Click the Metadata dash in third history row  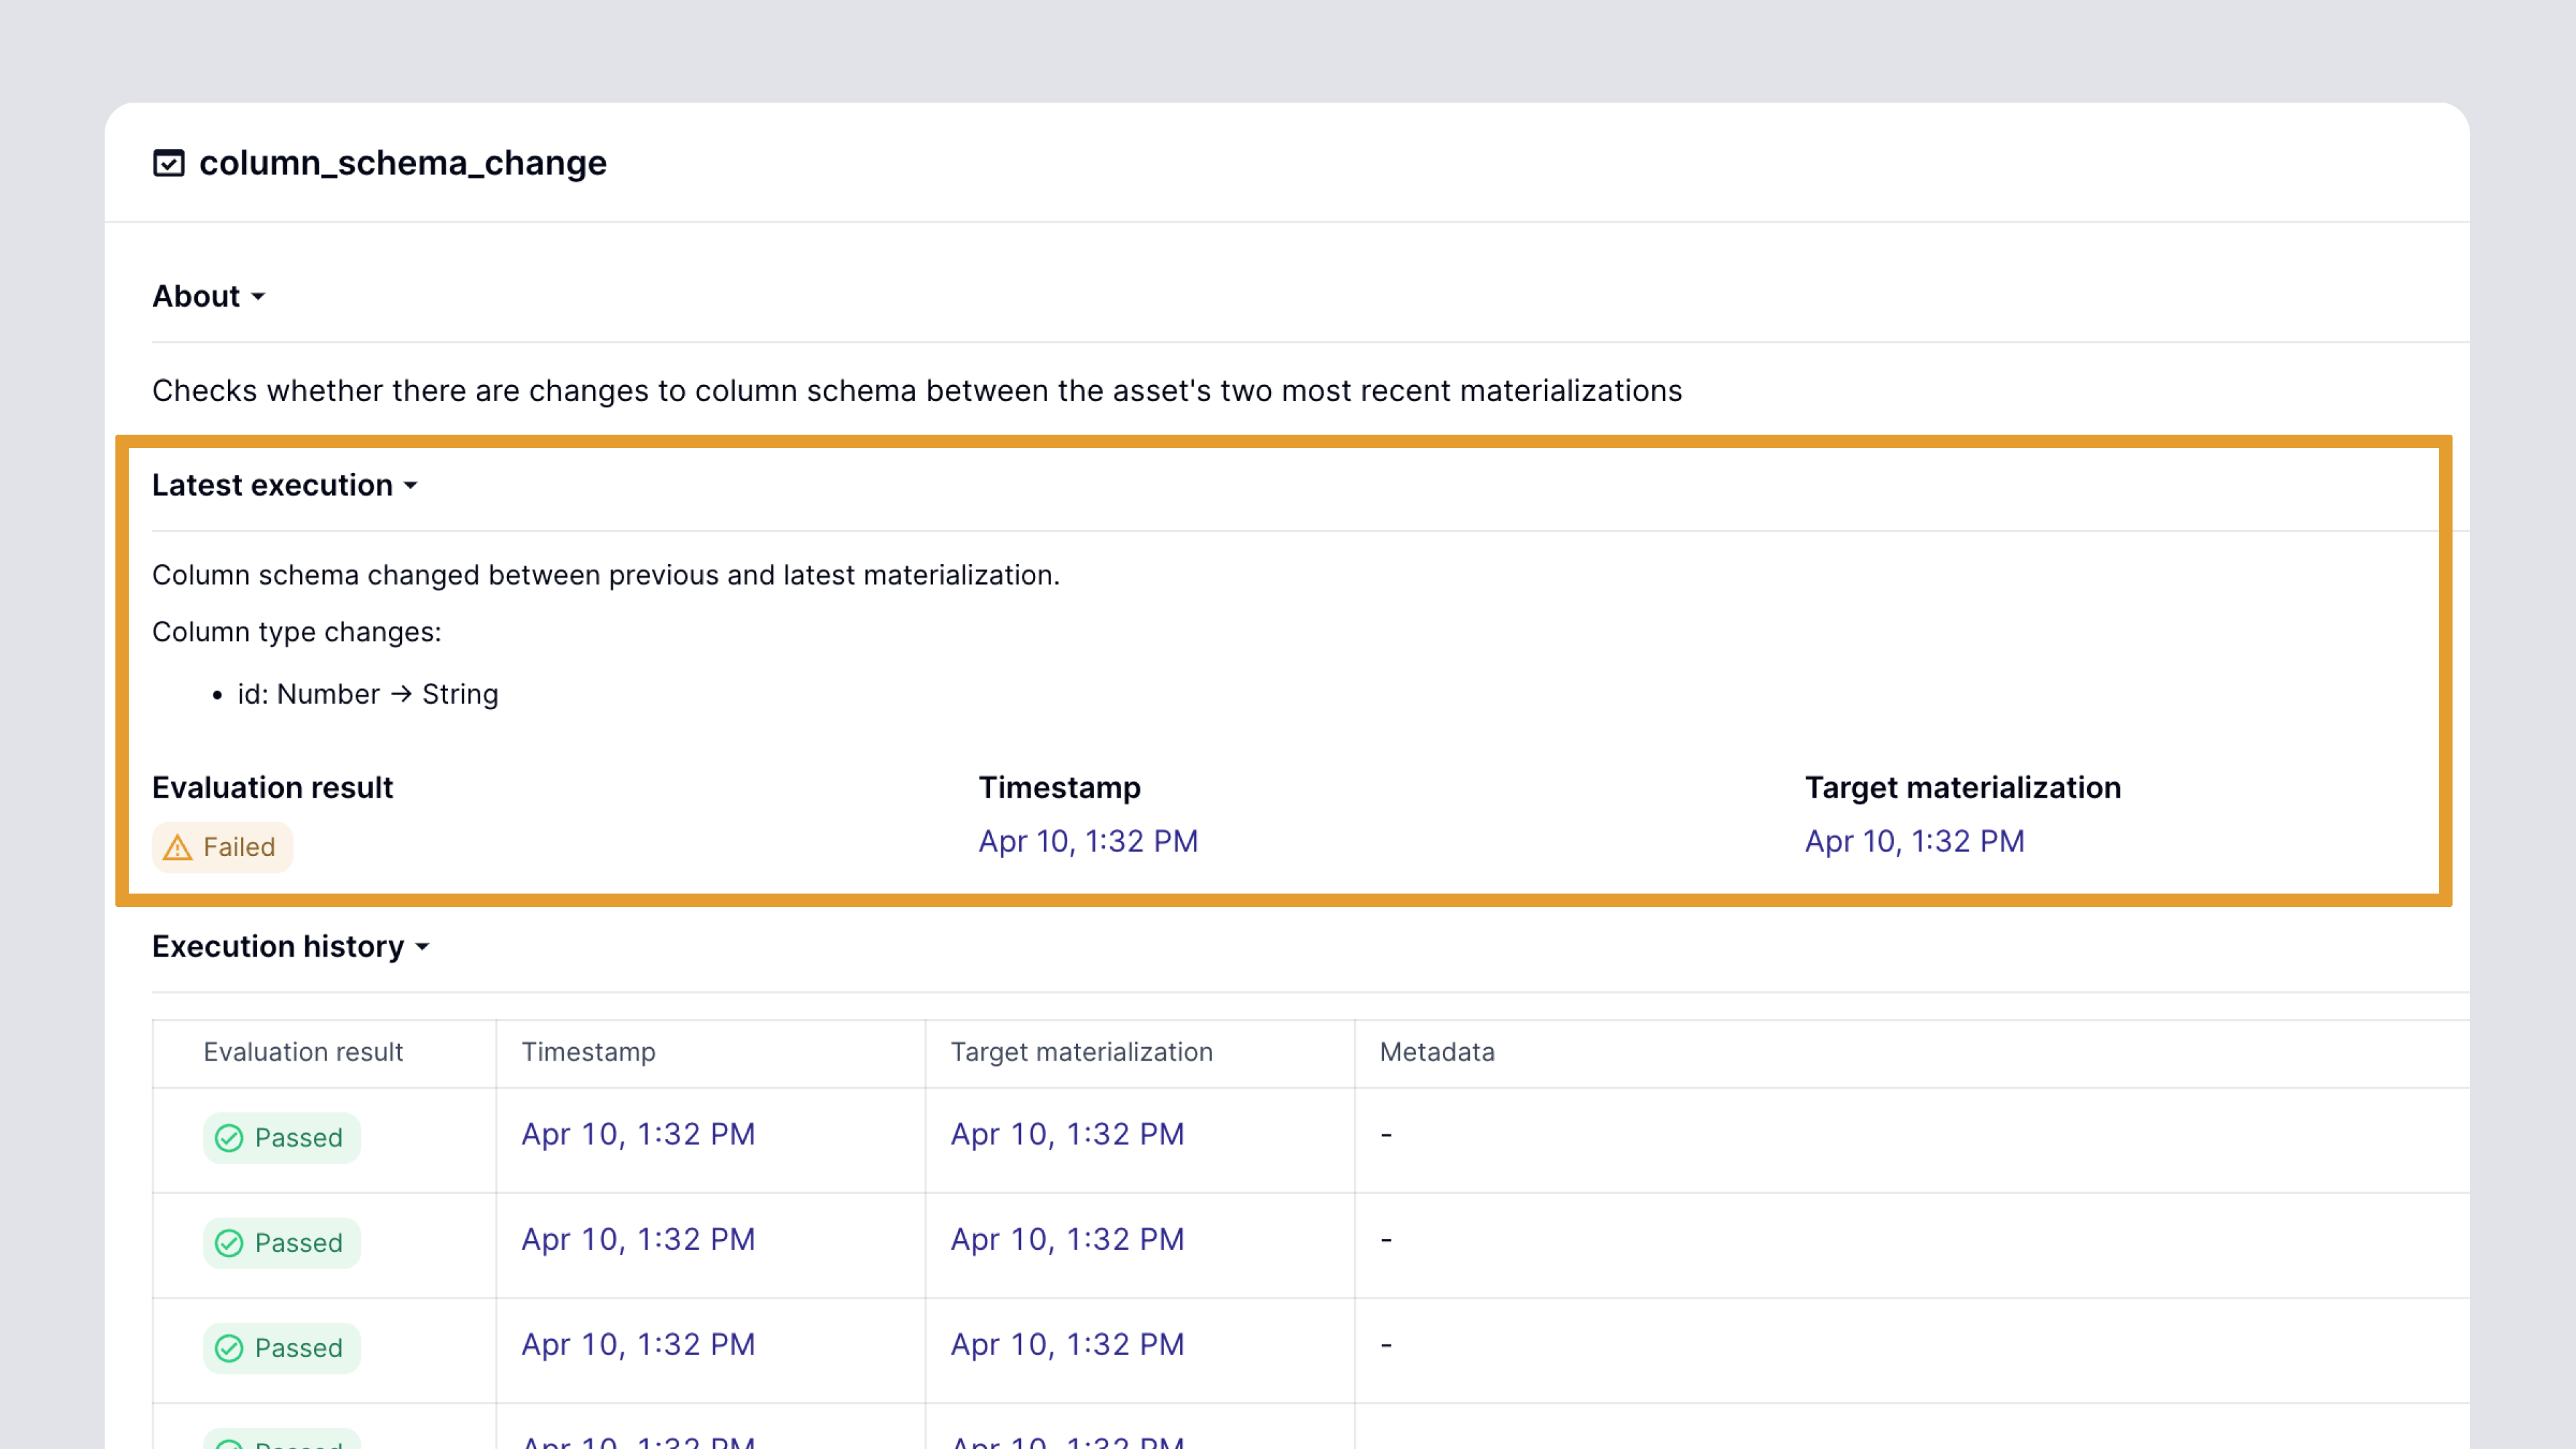pyautogui.click(x=1386, y=1345)
